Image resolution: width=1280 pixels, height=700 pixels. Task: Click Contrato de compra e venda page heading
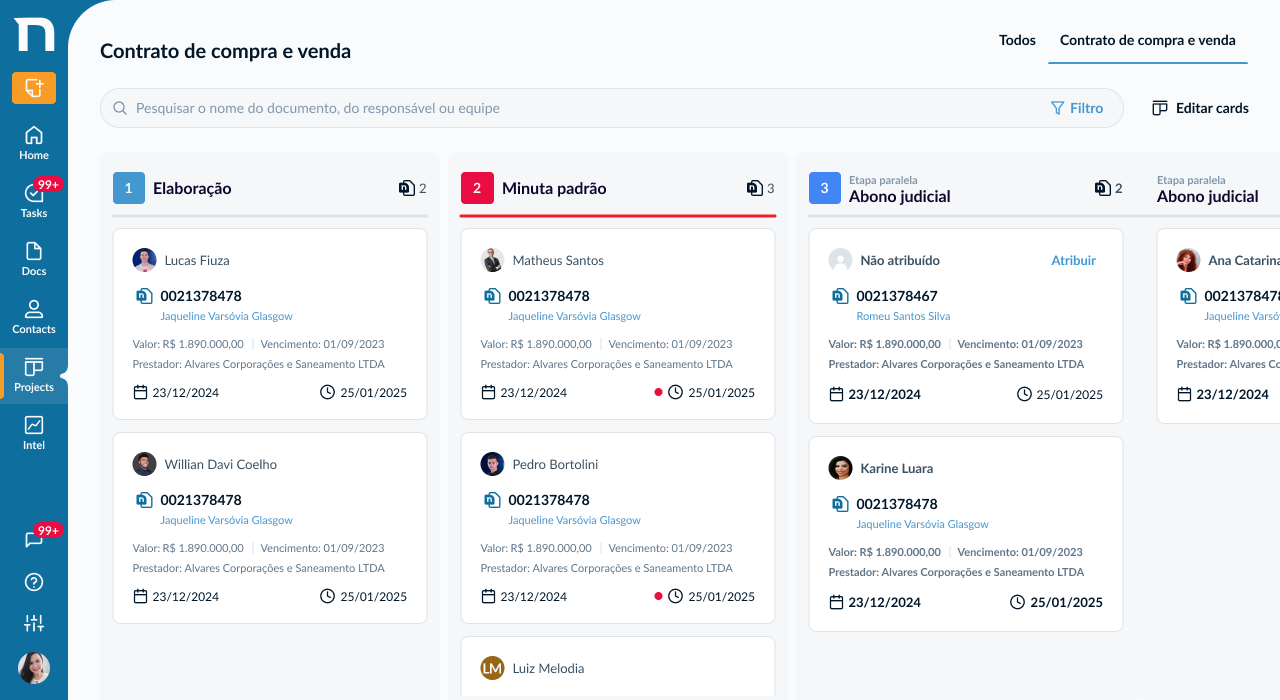pos(225,51)
